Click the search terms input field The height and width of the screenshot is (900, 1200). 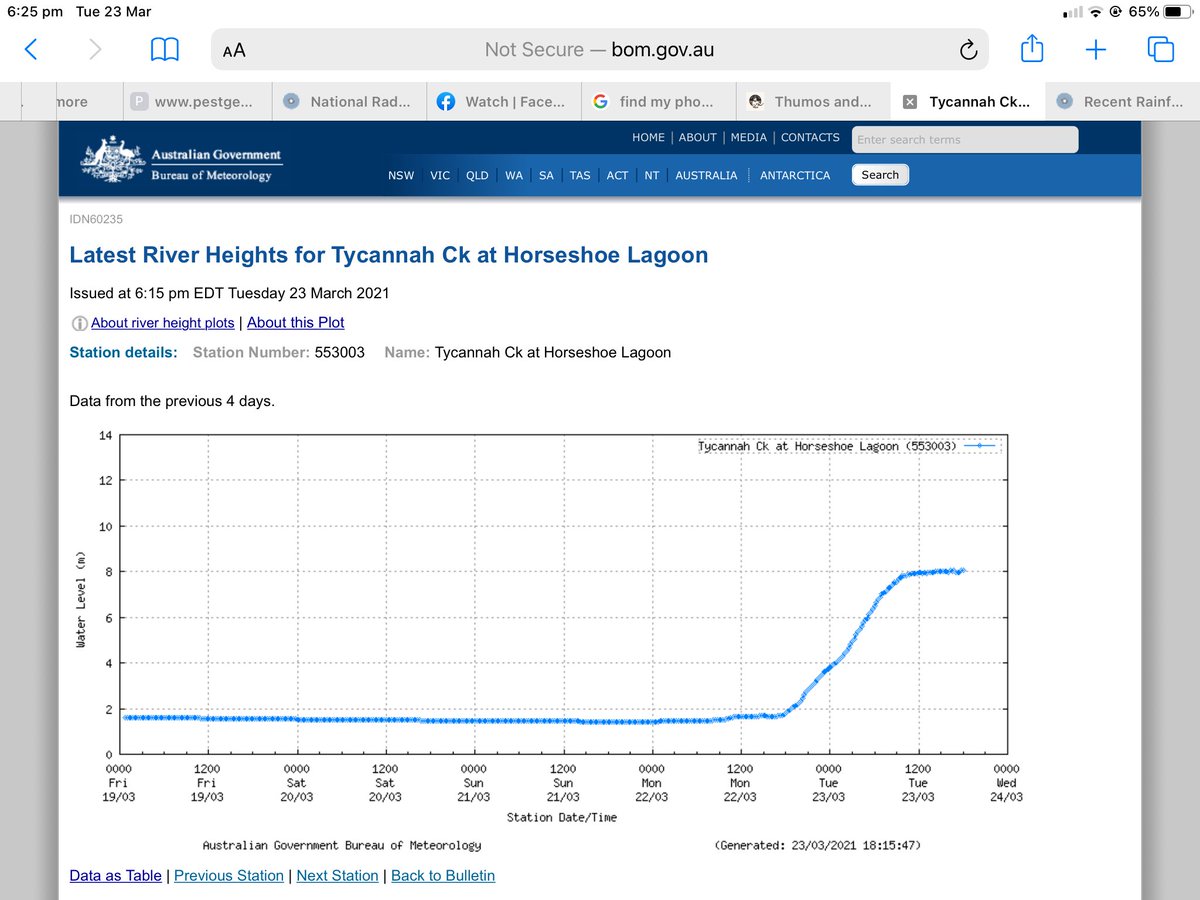(x=965, y=140)
